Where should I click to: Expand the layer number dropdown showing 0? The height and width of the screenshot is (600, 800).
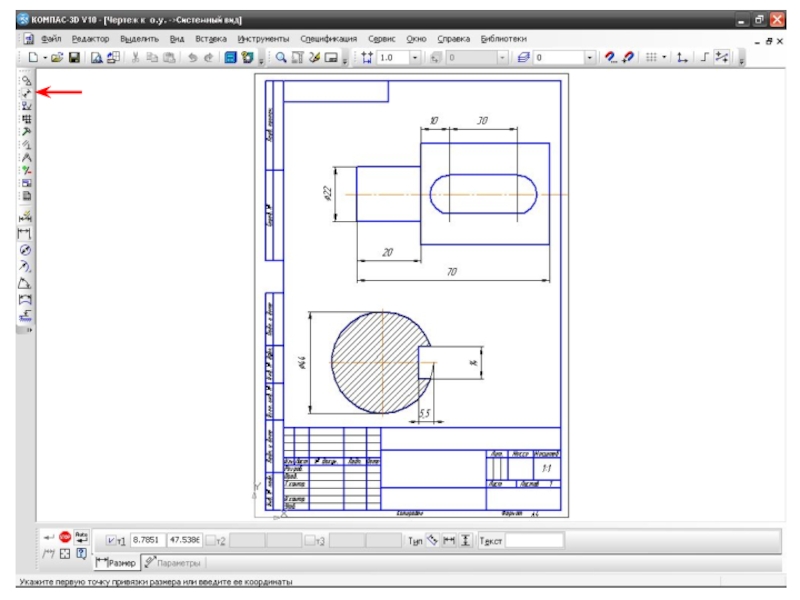(x=589, y=58)
